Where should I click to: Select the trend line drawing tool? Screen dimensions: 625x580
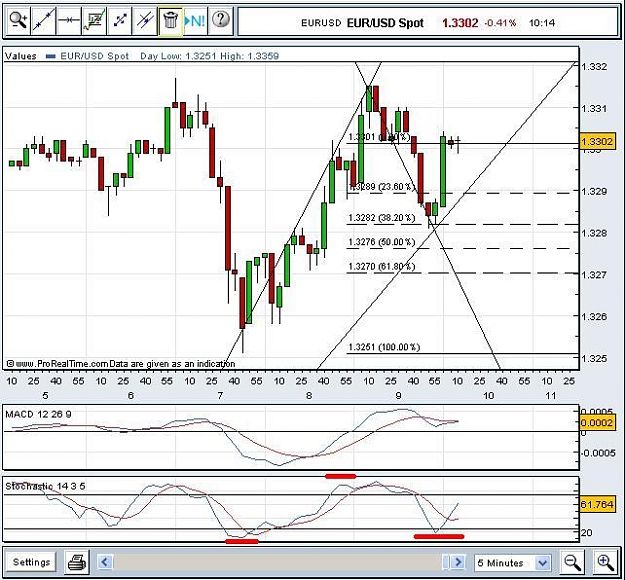(x=43, y=20)
